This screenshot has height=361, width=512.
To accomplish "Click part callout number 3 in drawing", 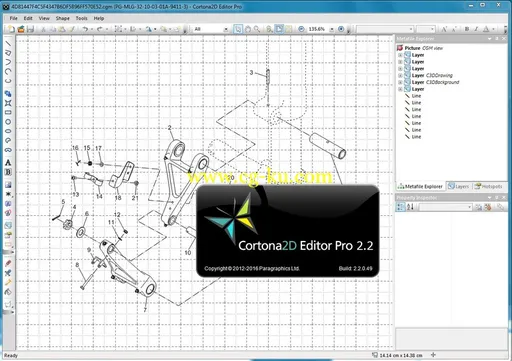I will 251,72.
